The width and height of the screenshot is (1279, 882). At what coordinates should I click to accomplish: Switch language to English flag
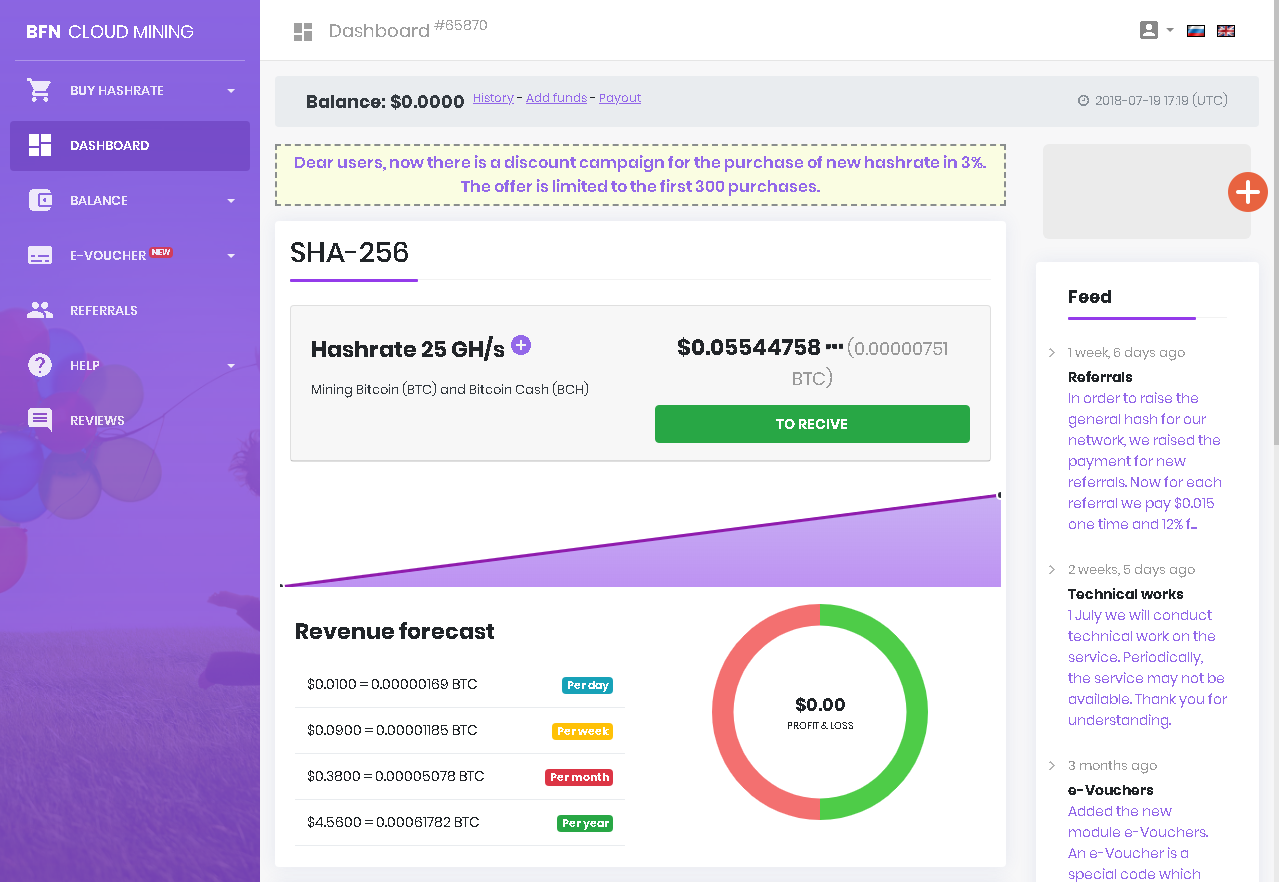coord(1226,31)
